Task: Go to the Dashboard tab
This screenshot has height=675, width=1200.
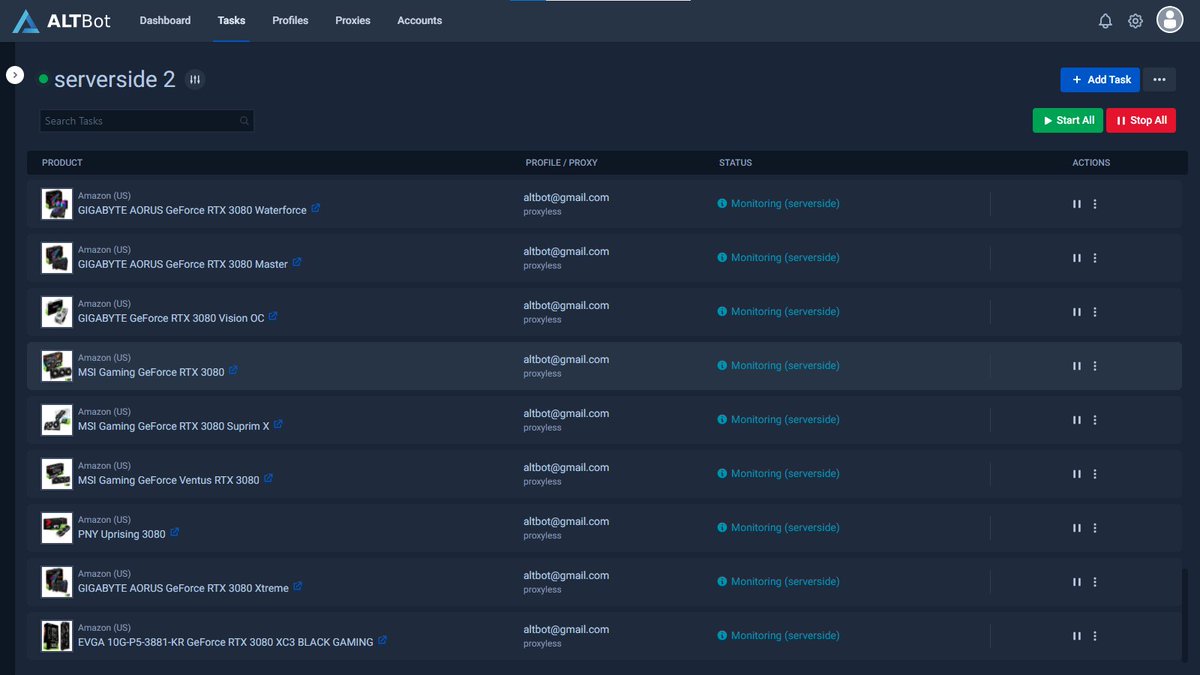Action: point(165,20)
